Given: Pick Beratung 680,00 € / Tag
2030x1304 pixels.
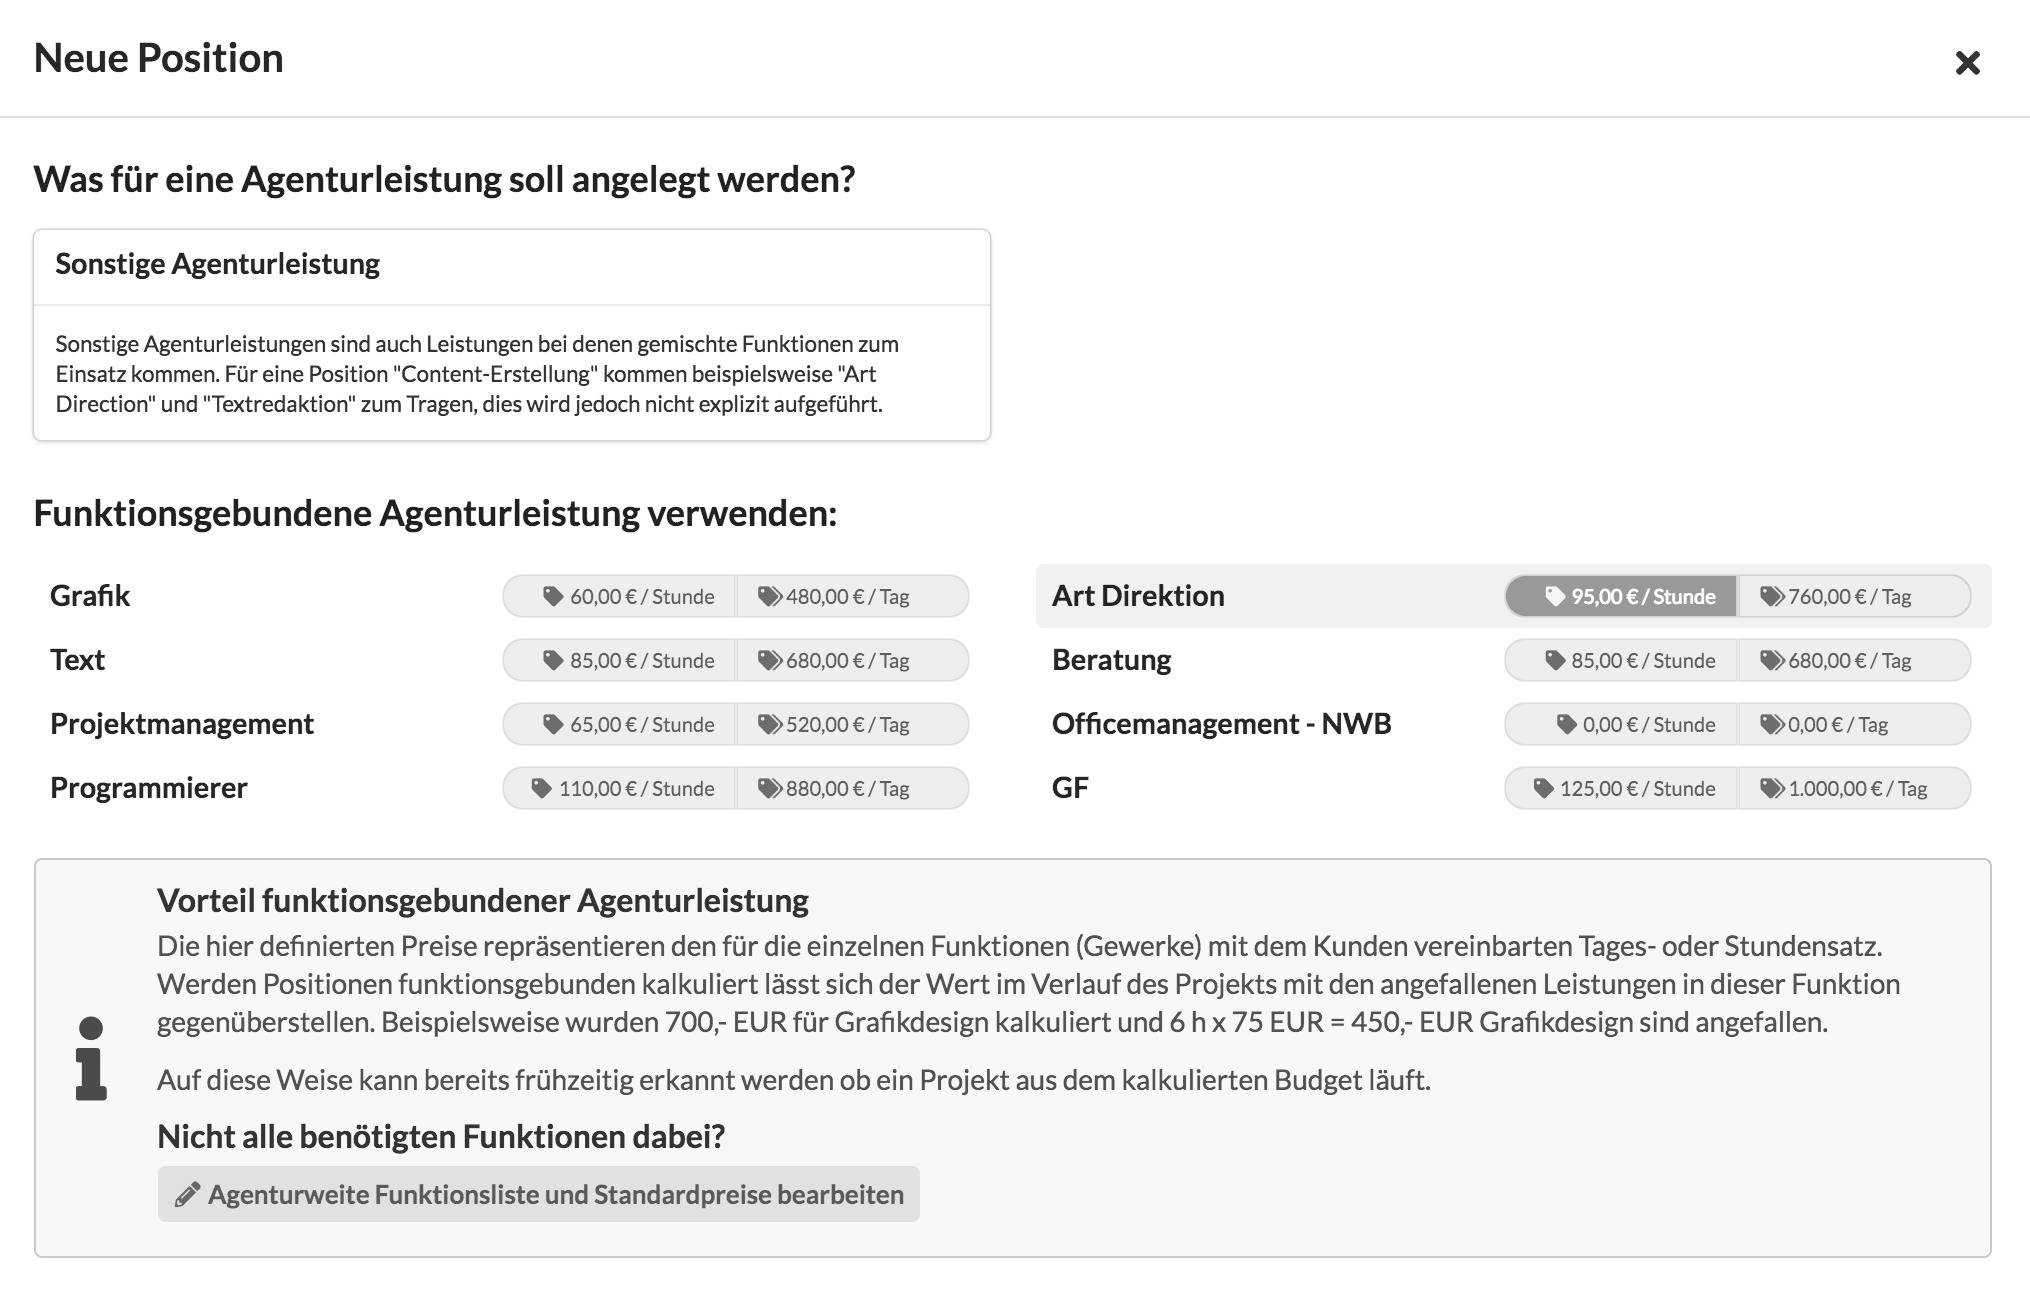Looking at the screenshot, I should click(1854, 660).
